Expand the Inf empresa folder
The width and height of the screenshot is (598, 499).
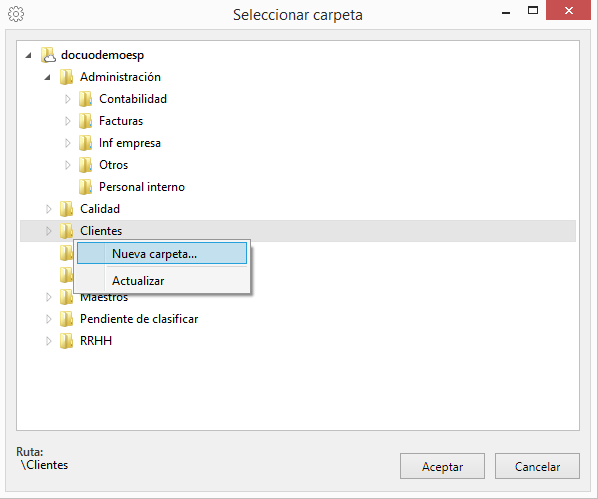[68, 143]
